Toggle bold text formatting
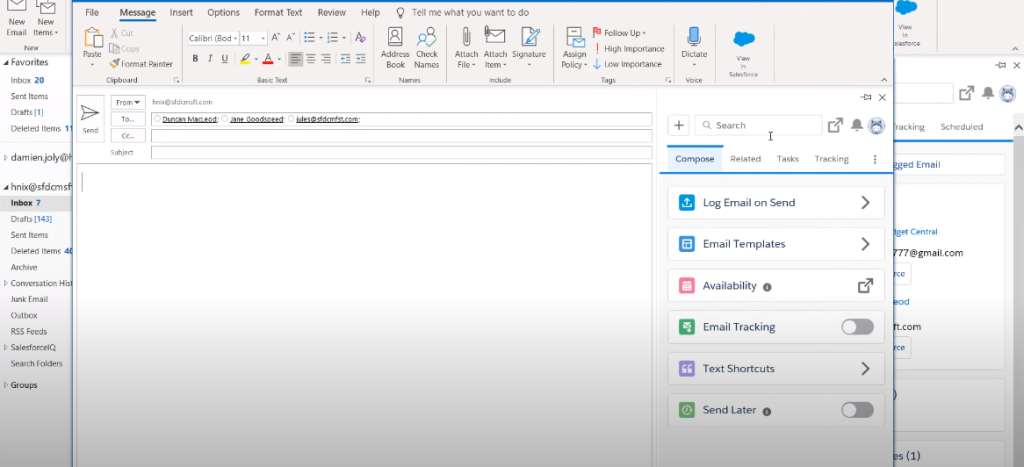Screen dimensions: 1024x467 pos(195,58)
